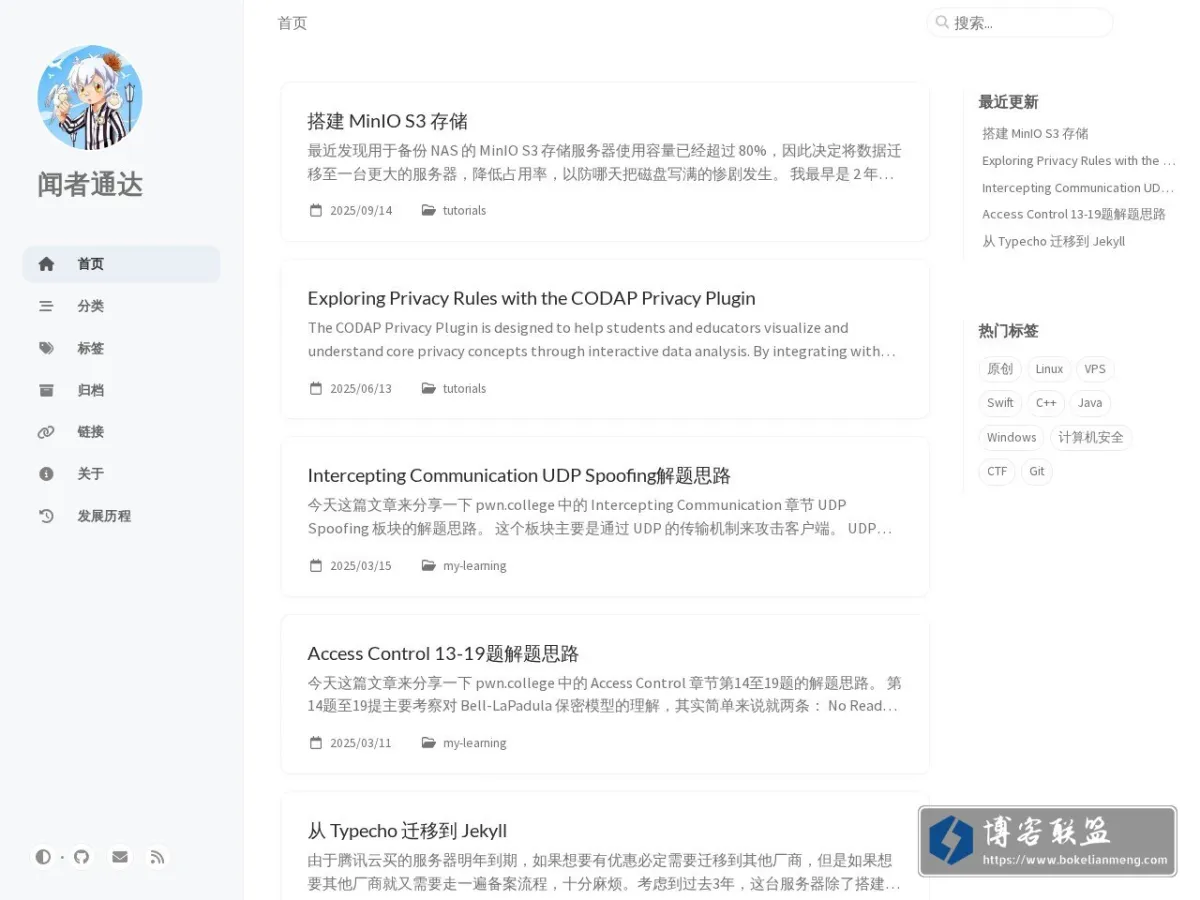Open 从 Typecho 迁移到 Jekyll post title

pos(407,830)
